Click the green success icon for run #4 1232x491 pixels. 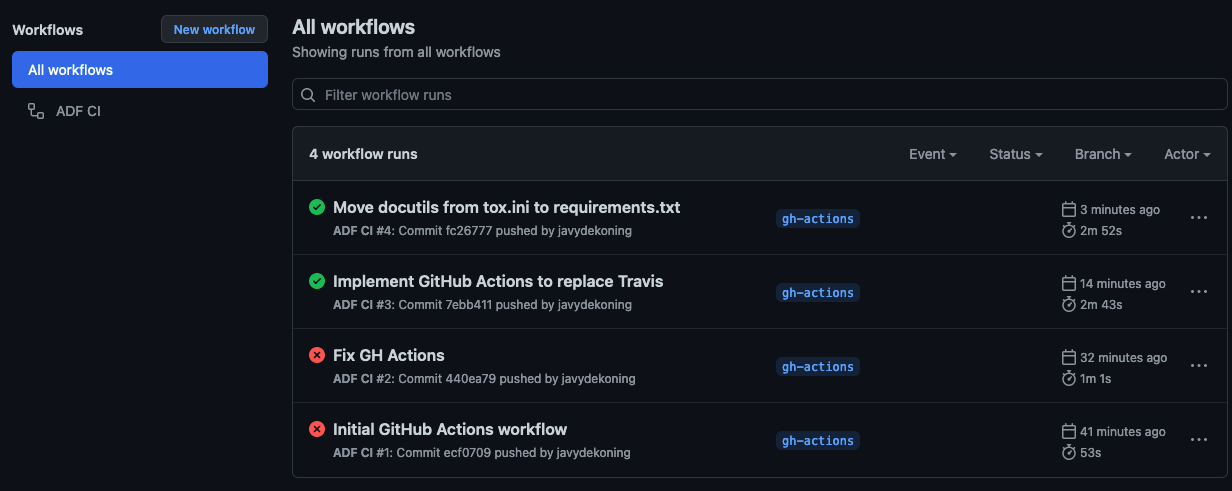coord(317,208)
